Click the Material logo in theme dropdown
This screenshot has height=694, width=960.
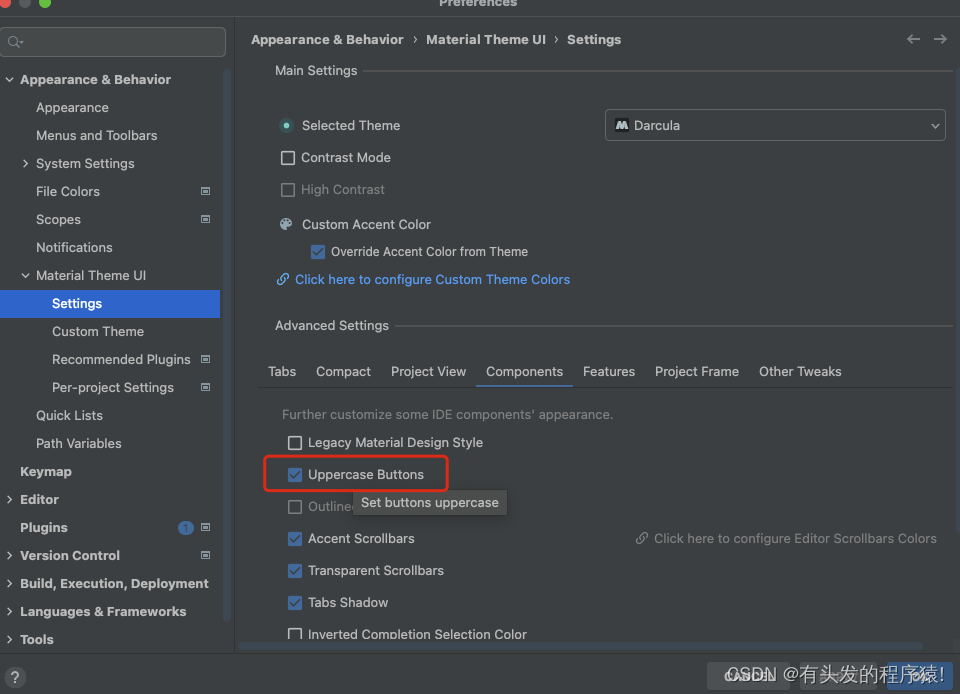coord(621,125)
